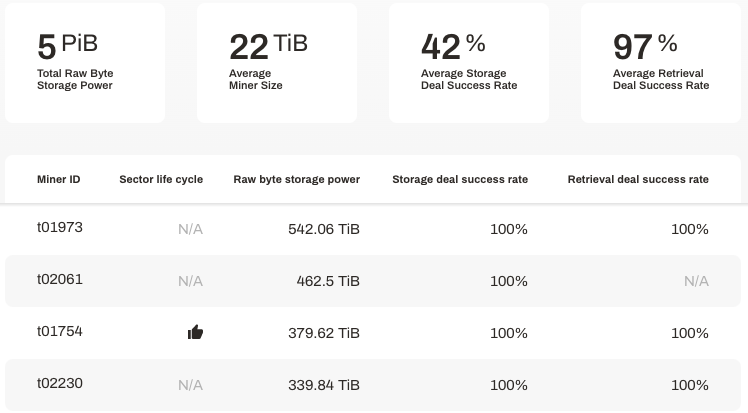Click the 542.06 TiB storage power value
748x413 pixels.
tap(323, 229)
